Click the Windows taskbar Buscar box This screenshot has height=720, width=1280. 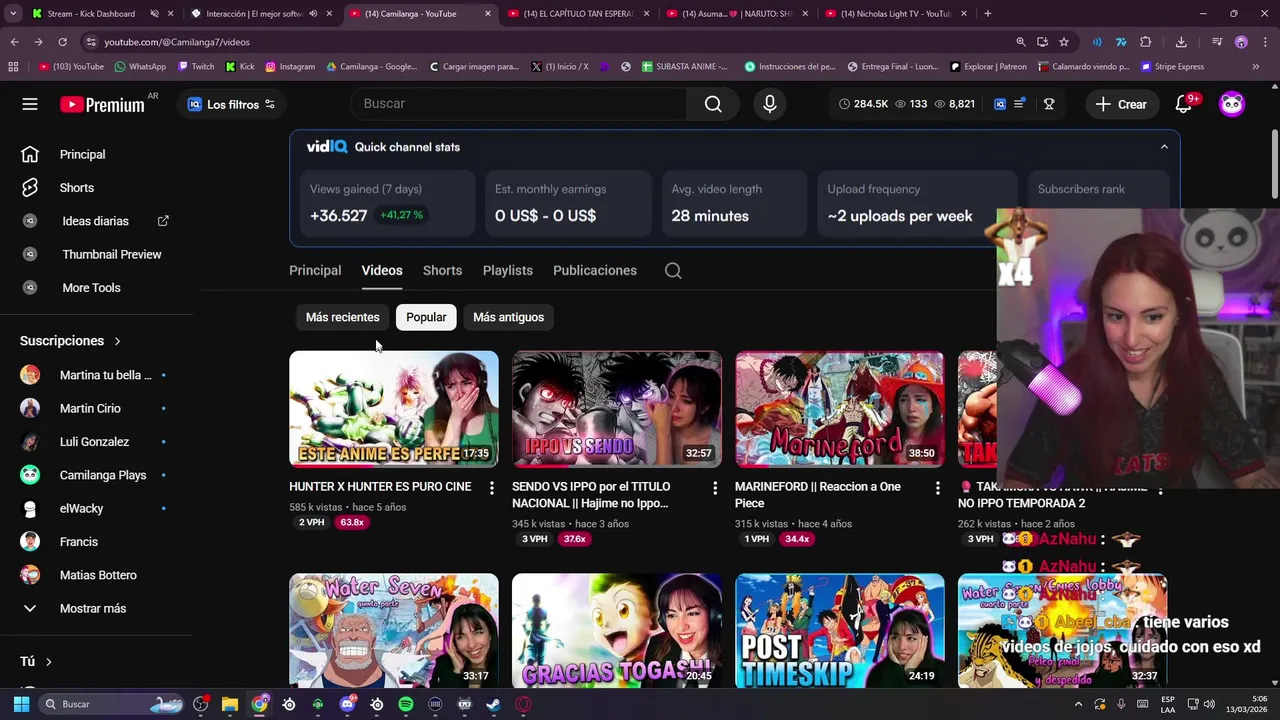(x=112, y=704)
